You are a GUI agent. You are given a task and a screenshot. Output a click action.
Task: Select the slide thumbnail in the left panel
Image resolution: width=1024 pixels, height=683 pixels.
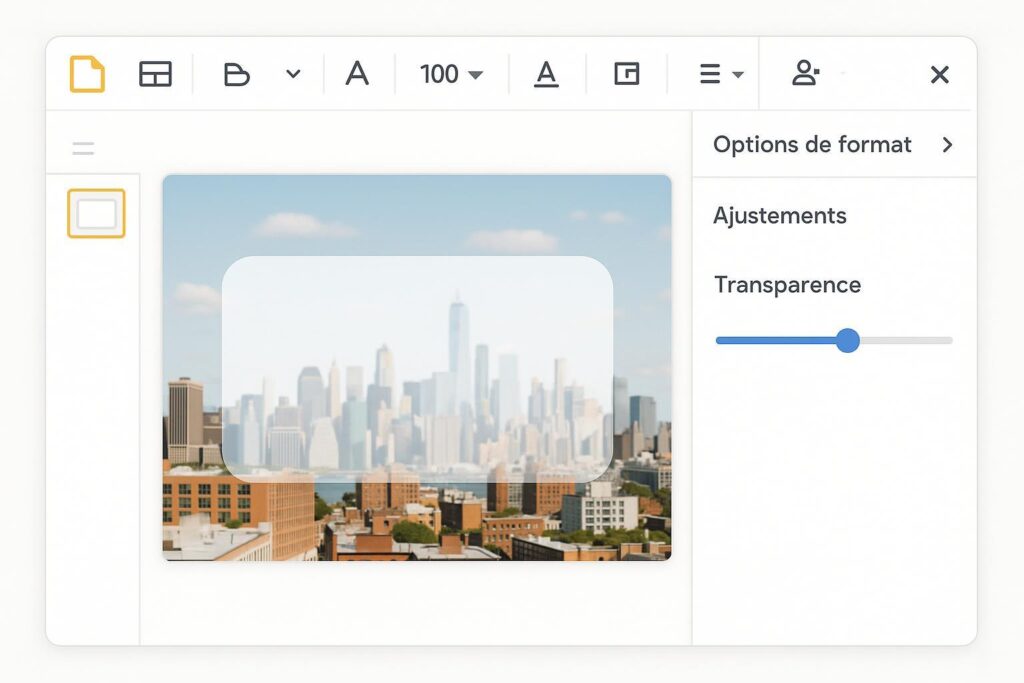pyautogui.click(x=96, y=213)
